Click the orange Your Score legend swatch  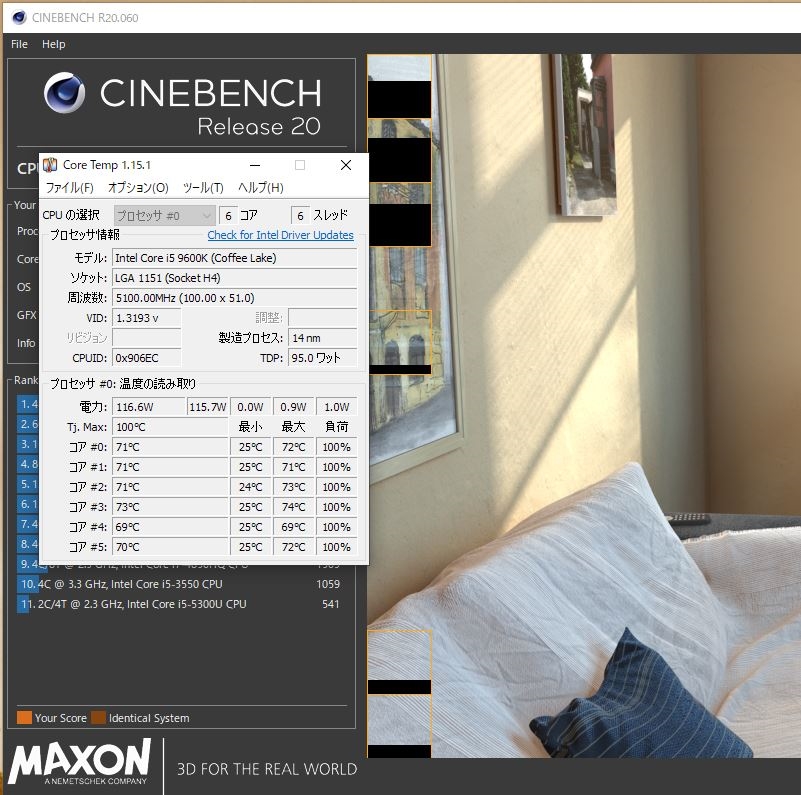[24, 718]
